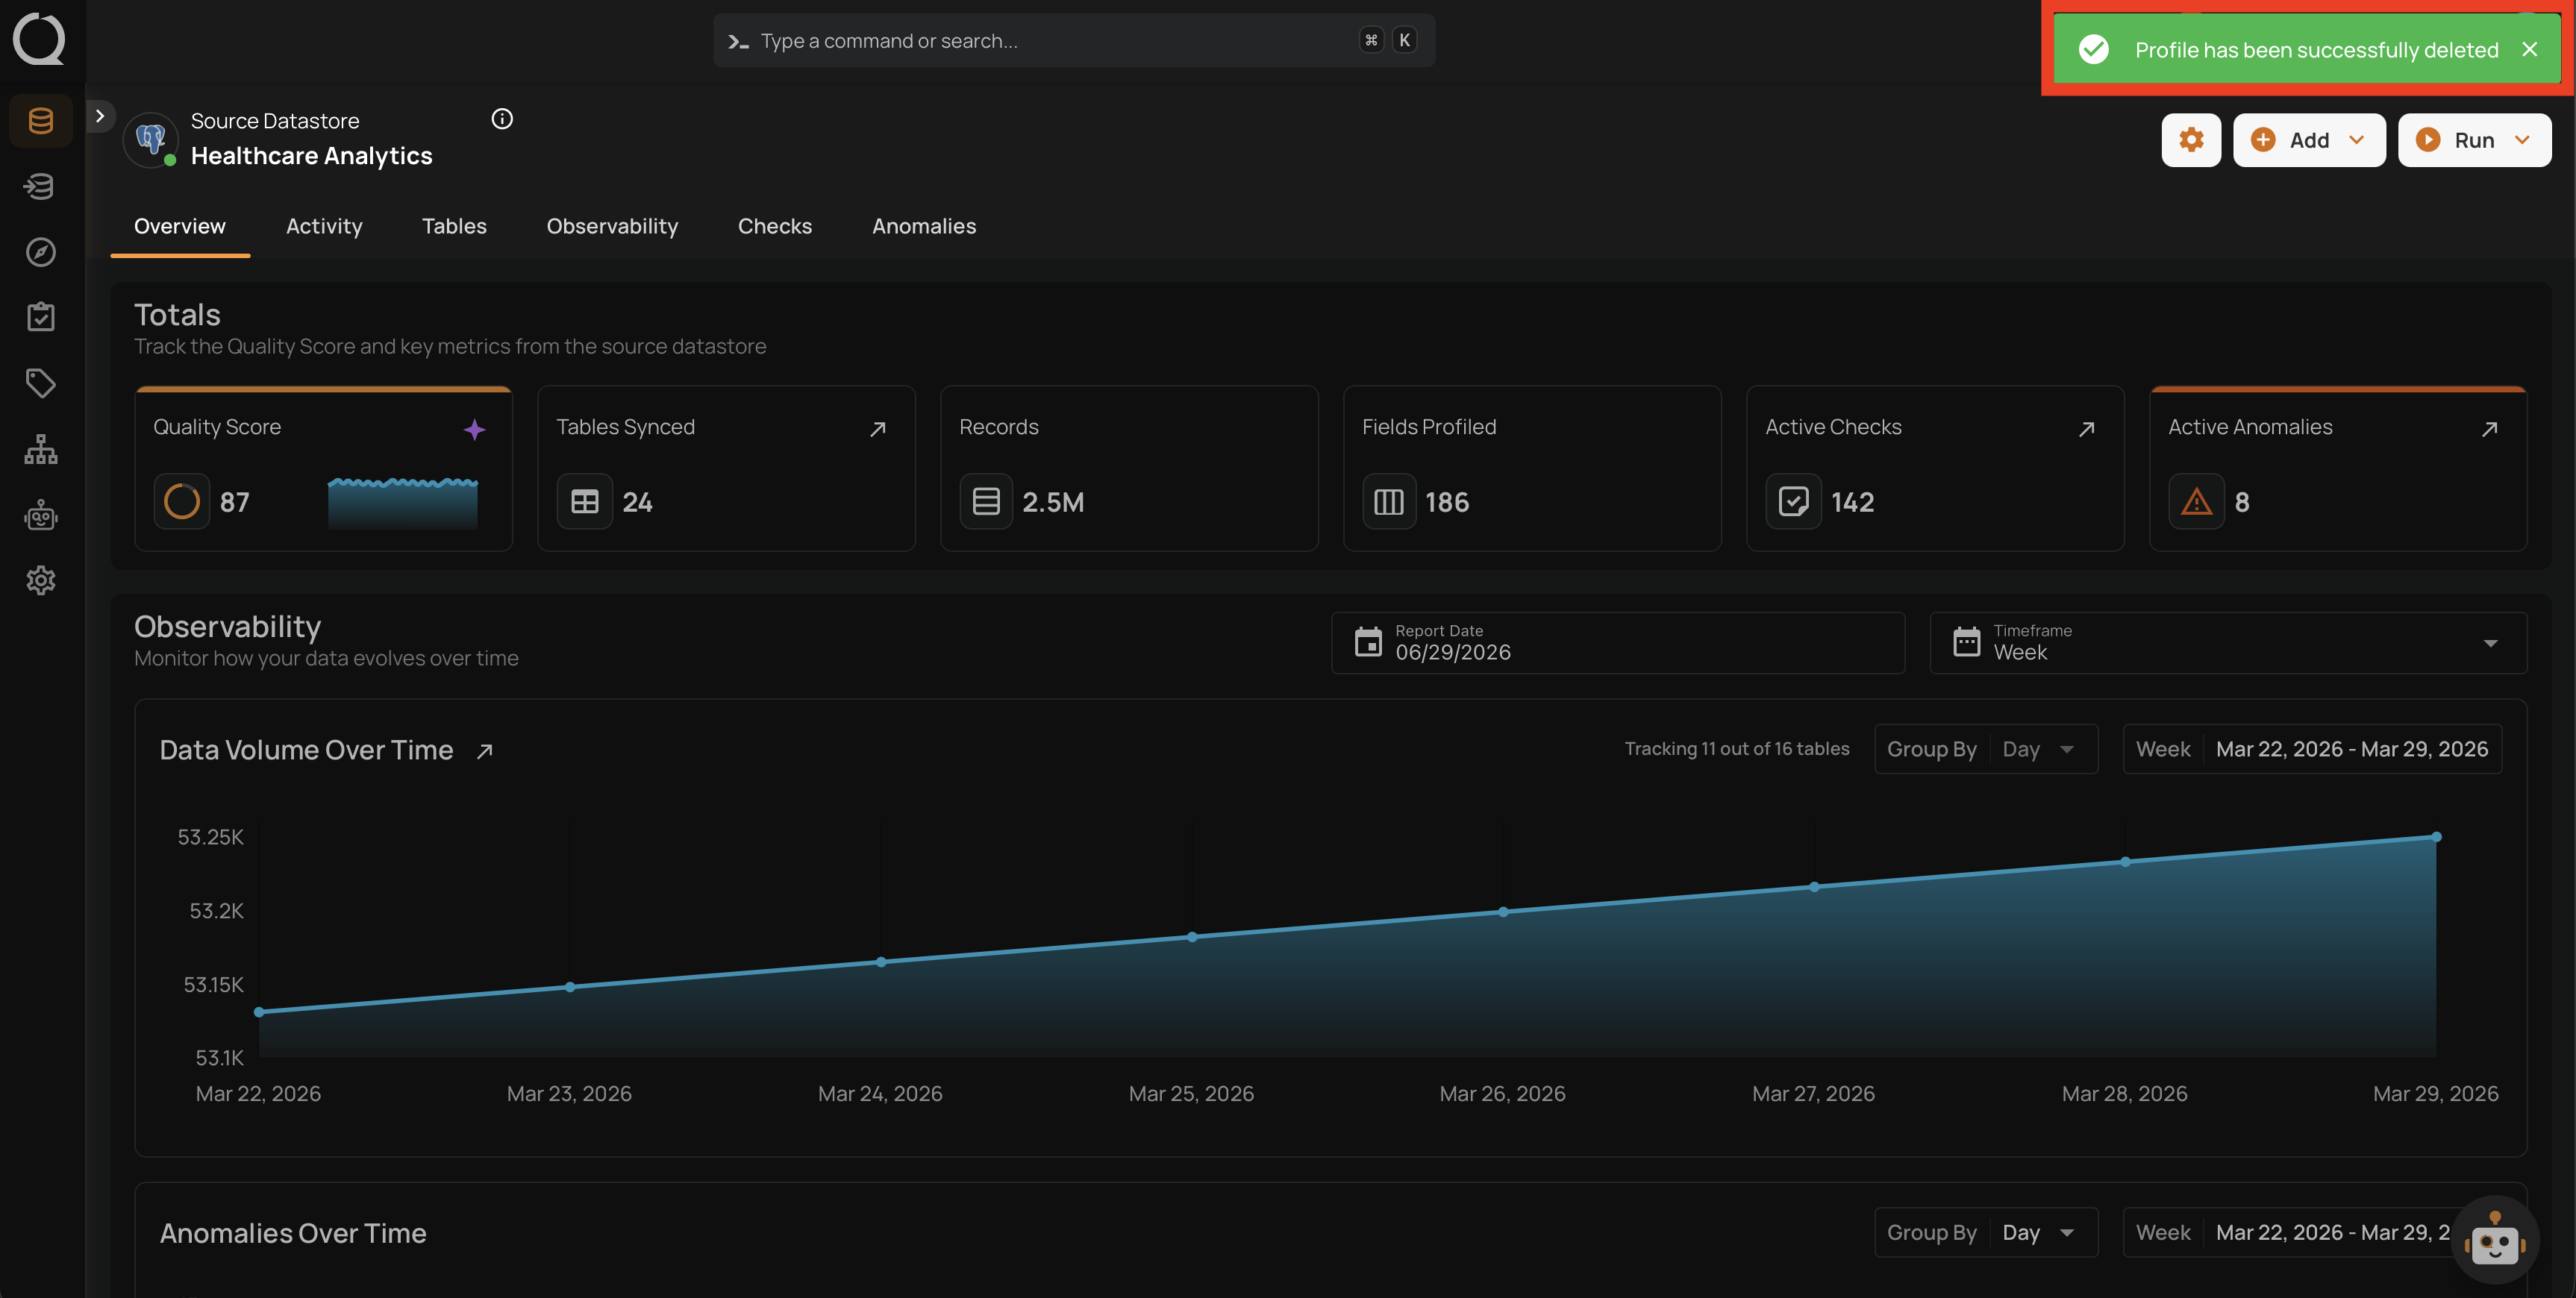This screenshot has width=2576, height=1298.
Task: Focus the command or search field
Action: (1074, 41)
